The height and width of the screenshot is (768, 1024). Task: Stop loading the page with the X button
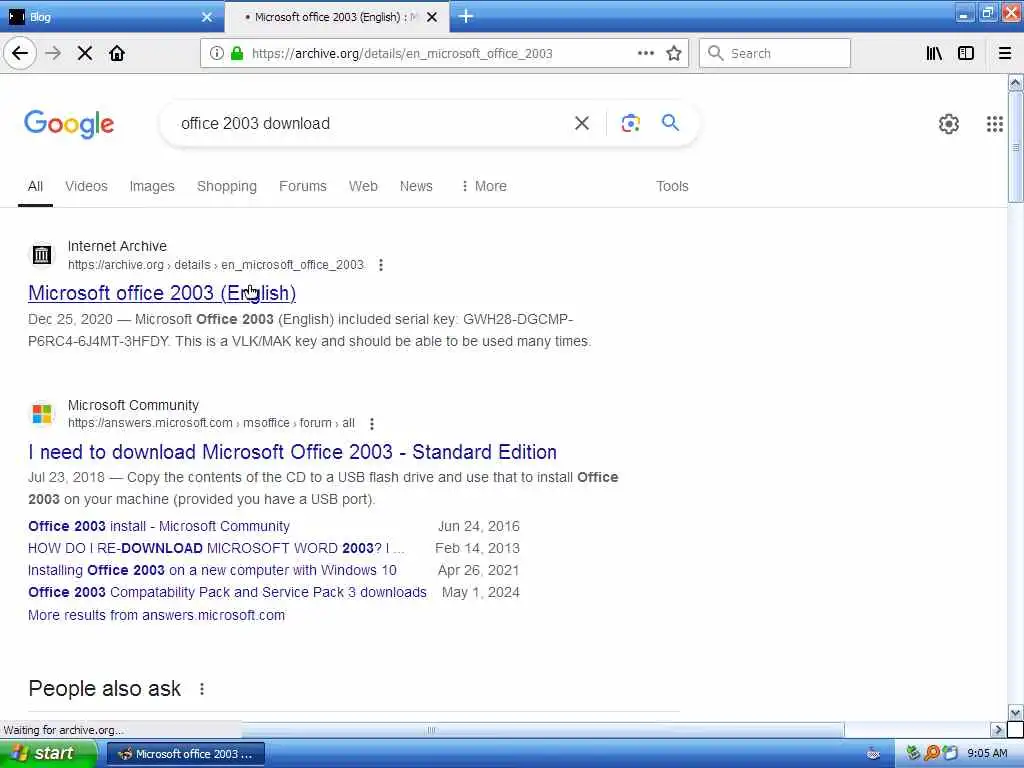(x=85, y=54)
